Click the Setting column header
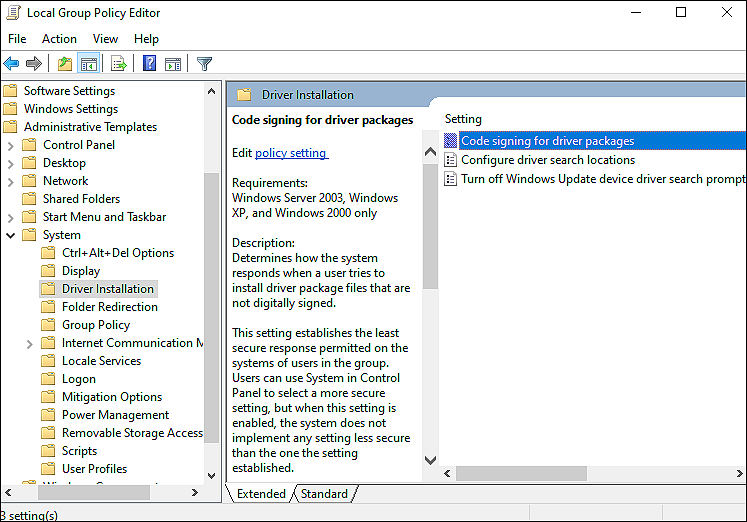This screenshot has width=747, height=522. [463, 119]
